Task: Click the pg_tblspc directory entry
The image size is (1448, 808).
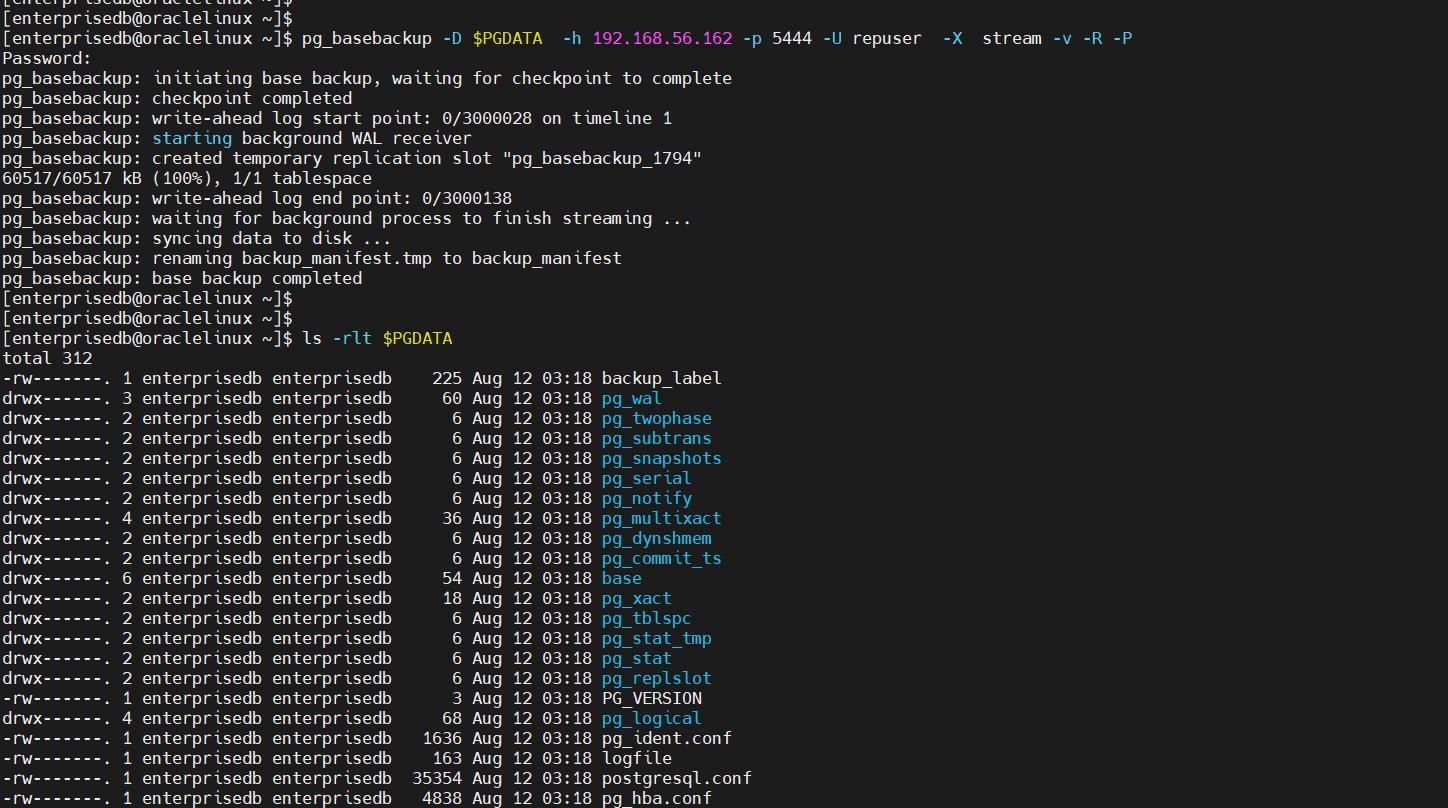Action: (x=645, y=618)
